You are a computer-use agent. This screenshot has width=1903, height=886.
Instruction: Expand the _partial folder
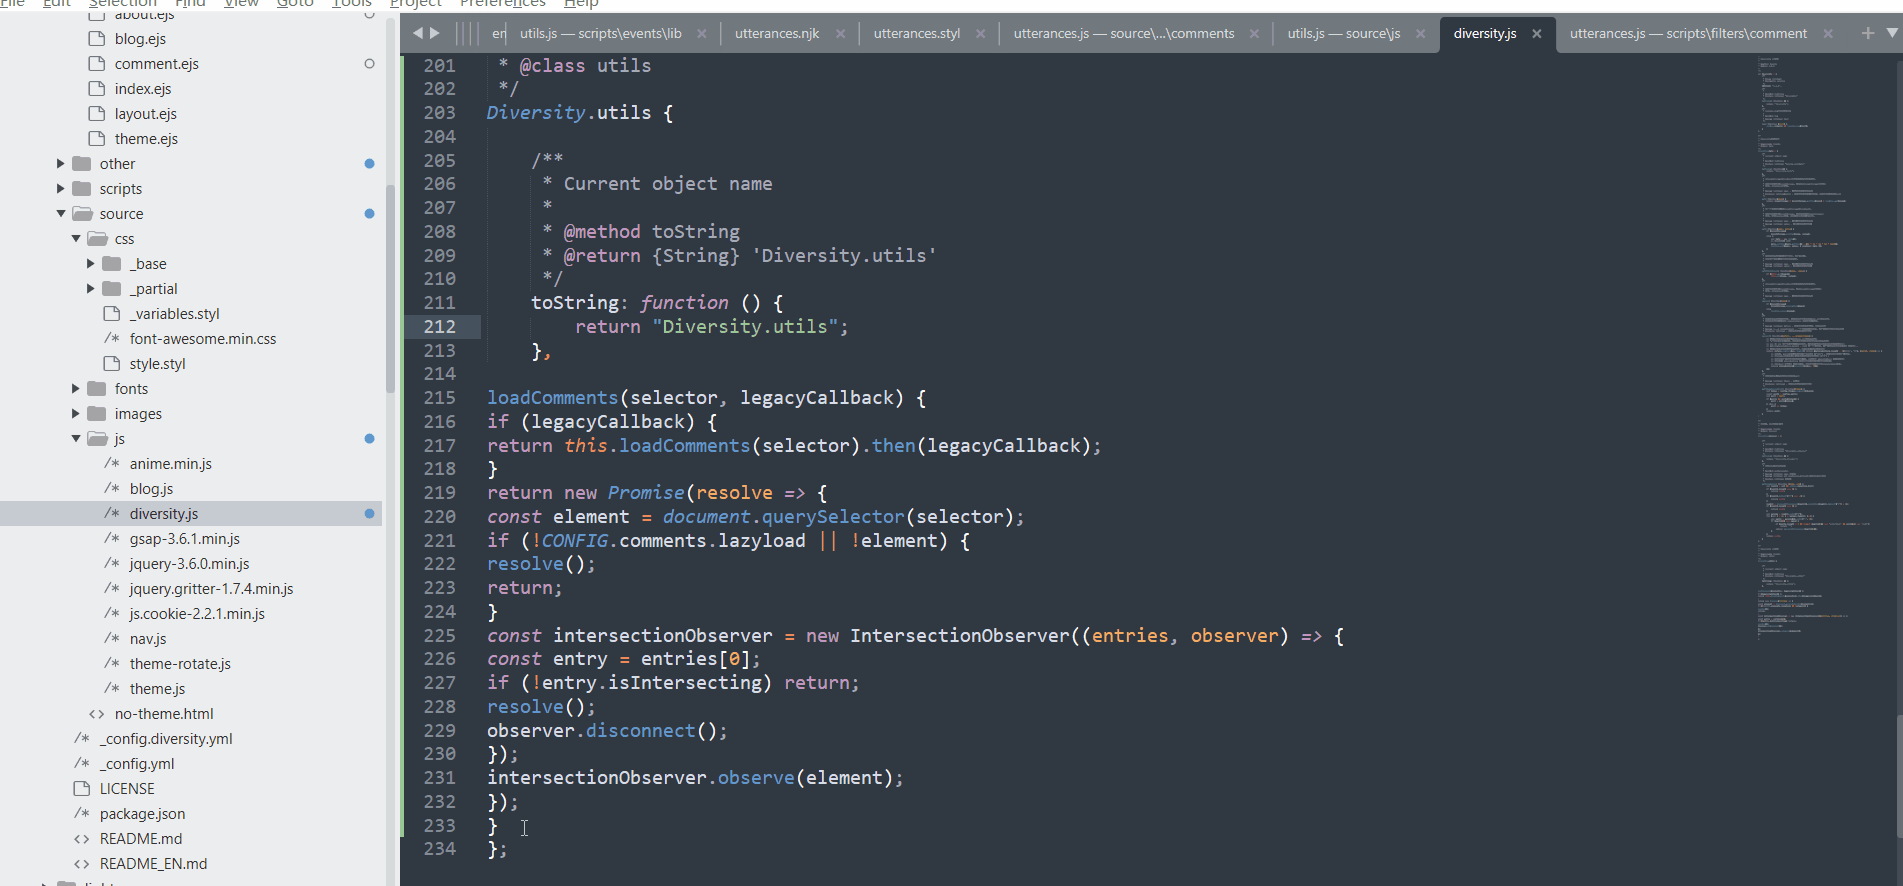[x=91, y=289]
